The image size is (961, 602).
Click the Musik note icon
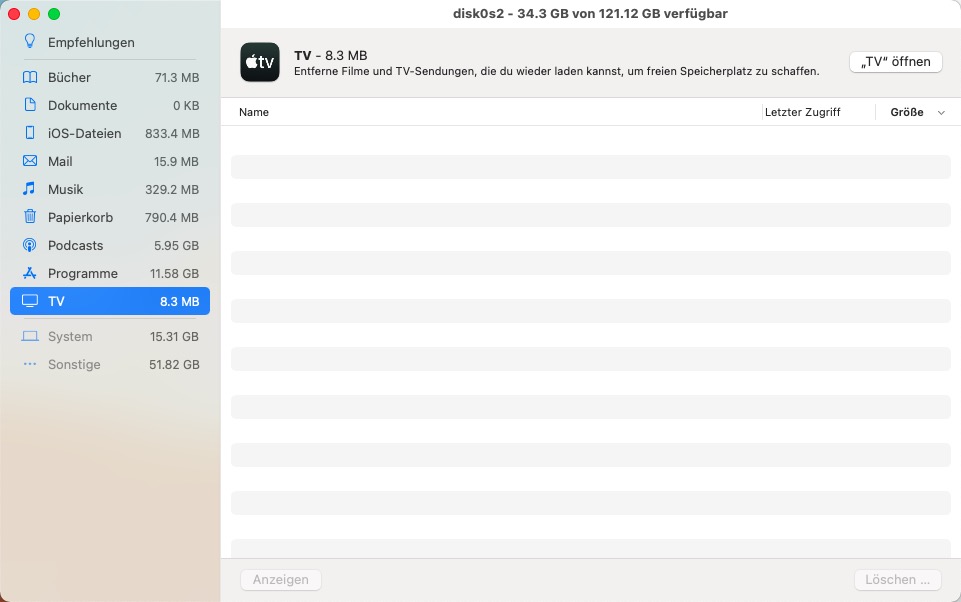[29, 189]
